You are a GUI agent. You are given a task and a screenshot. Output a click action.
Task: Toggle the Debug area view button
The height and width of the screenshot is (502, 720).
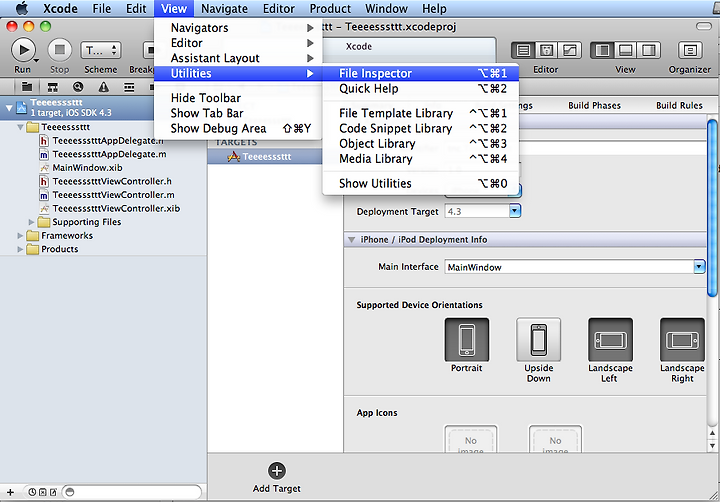coord(625,50)
